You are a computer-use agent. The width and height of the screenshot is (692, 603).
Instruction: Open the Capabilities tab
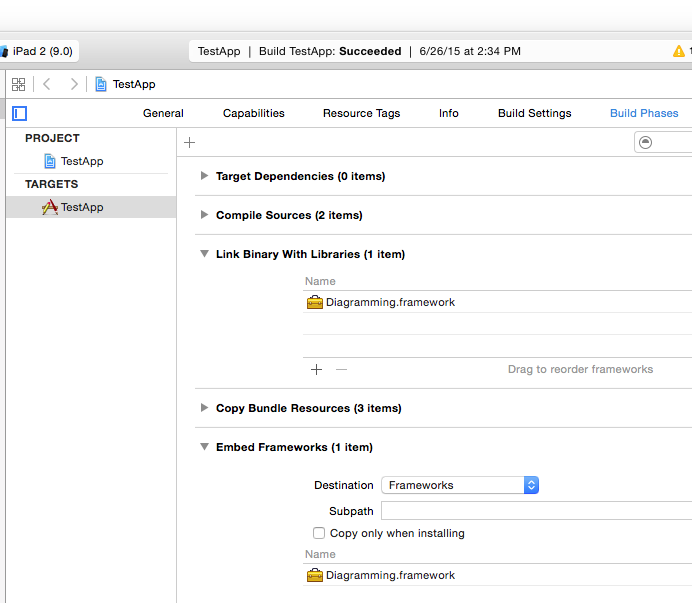pos(253,113)
